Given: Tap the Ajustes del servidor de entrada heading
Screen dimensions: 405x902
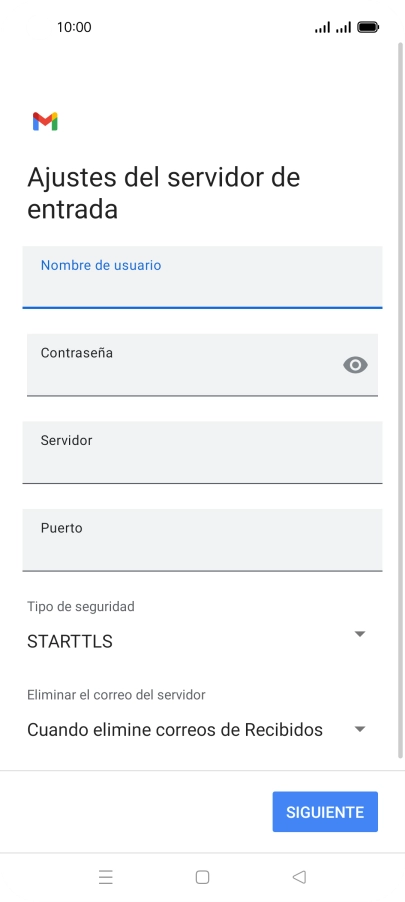Looking at the screenshot, I should coord(163,193).
